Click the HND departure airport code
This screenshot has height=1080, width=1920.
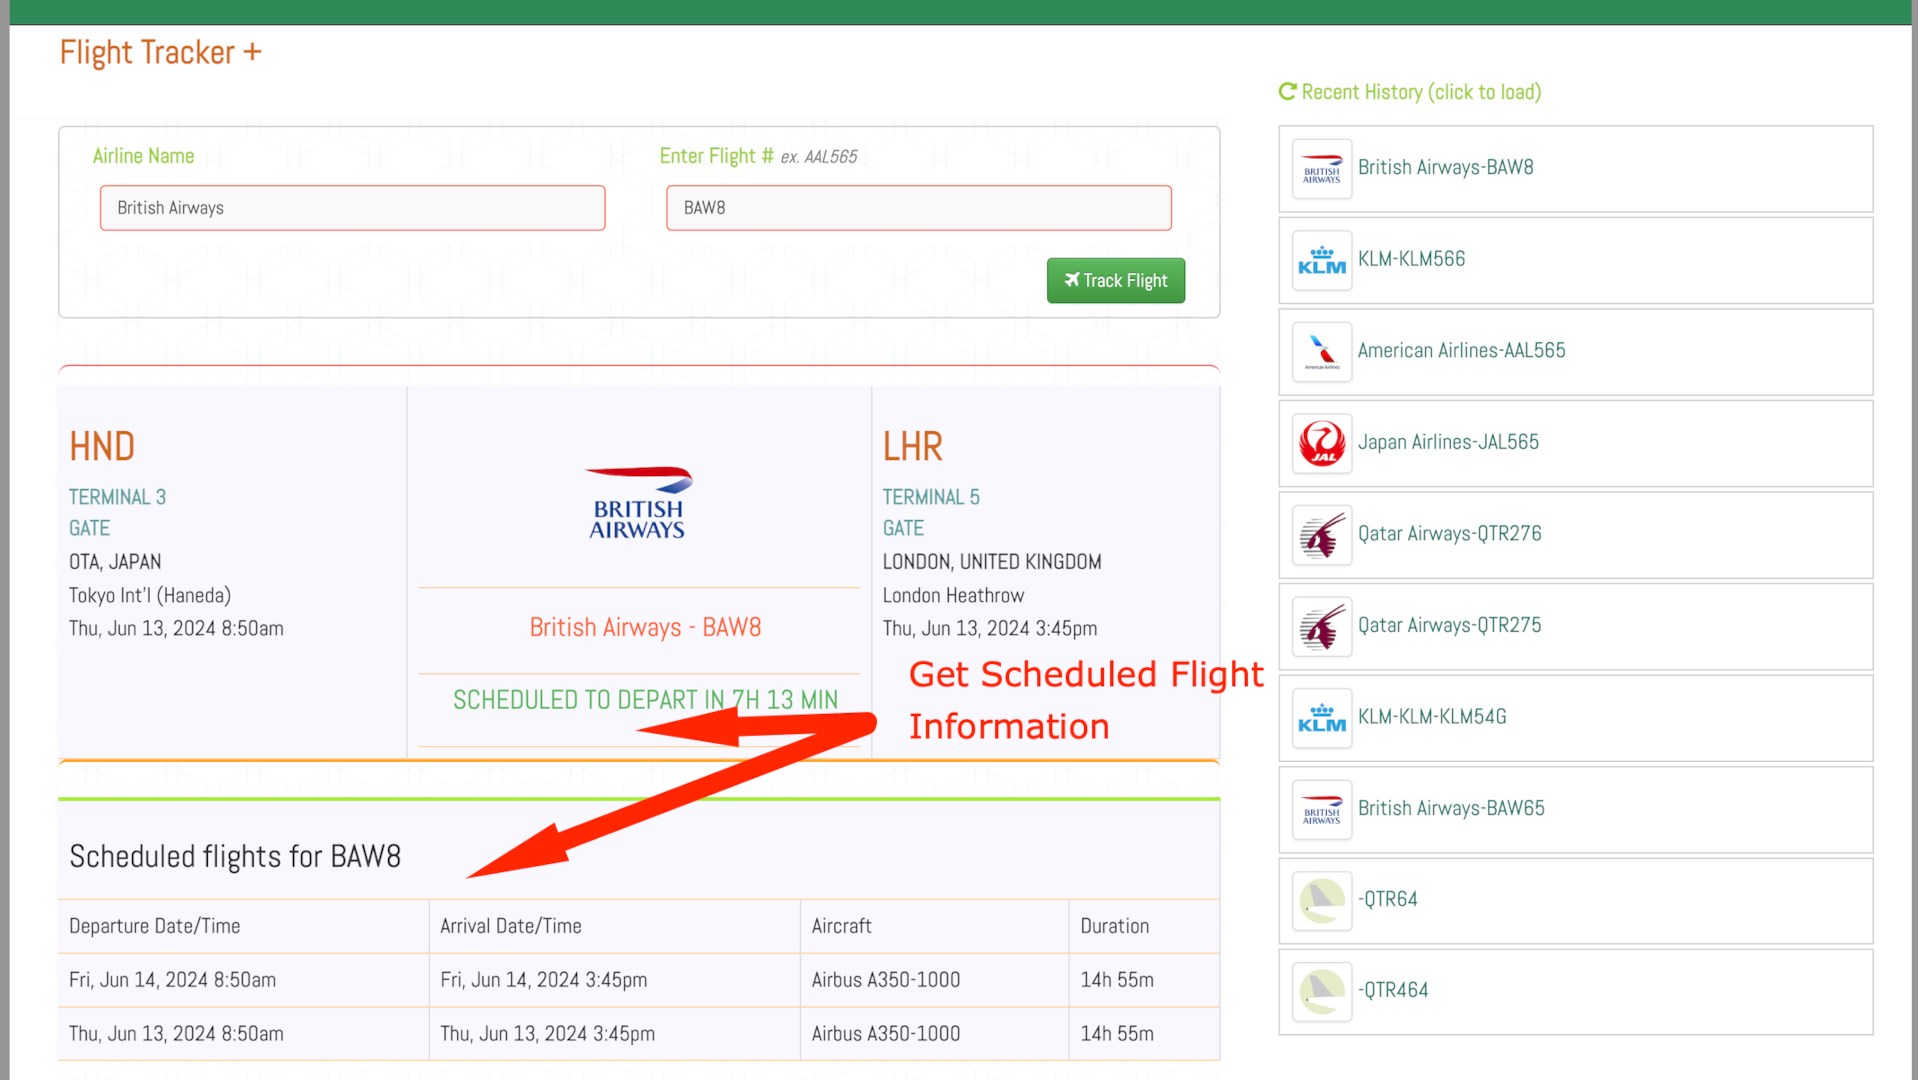pos(102,446)
